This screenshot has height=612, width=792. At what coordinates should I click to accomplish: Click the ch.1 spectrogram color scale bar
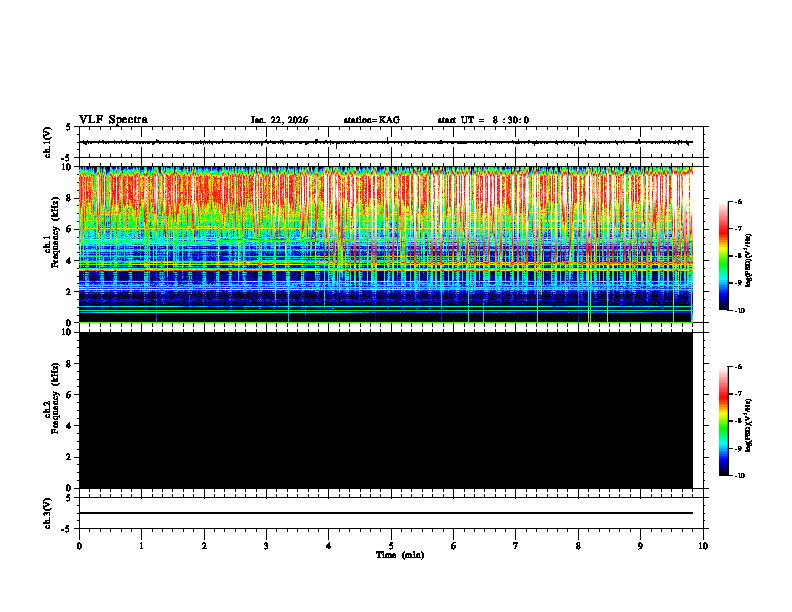tap(723, 256)
